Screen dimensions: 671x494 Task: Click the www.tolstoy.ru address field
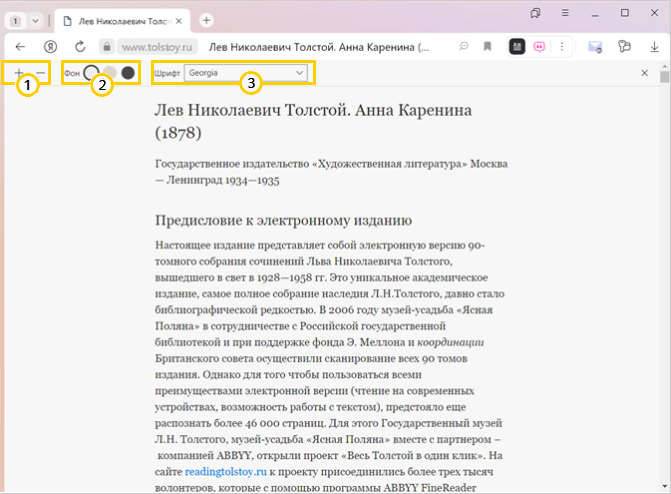pyautogui.click(x=150, y=46)
